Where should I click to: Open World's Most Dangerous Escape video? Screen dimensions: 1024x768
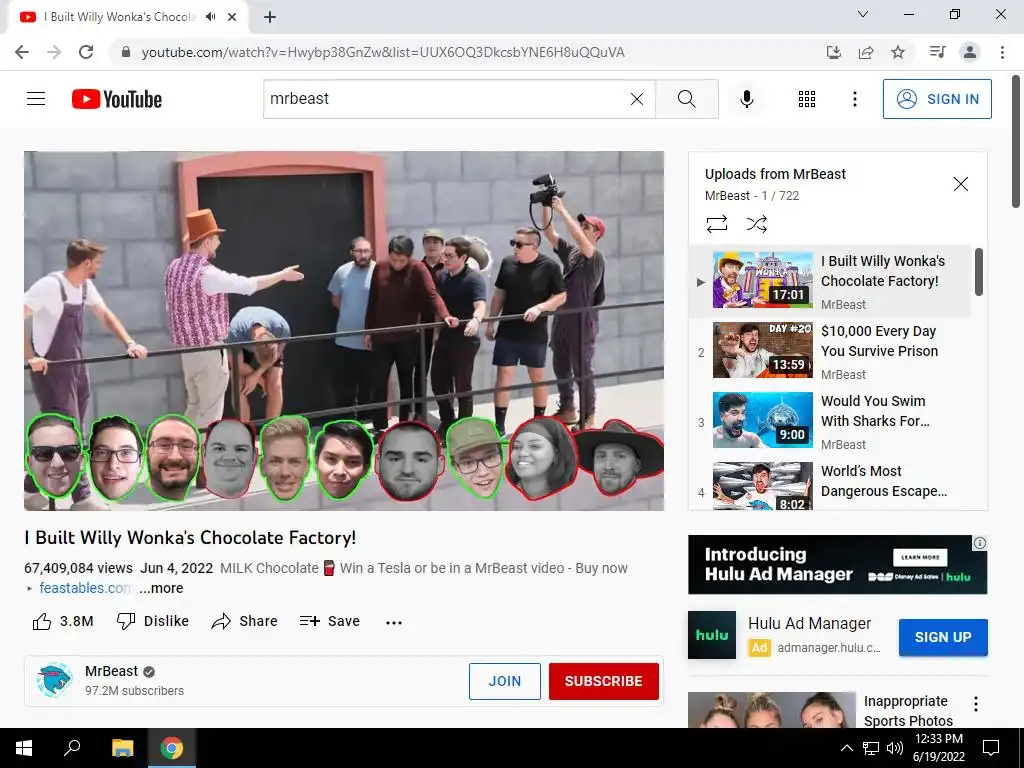pyautogui.click(x=830, y=485)
